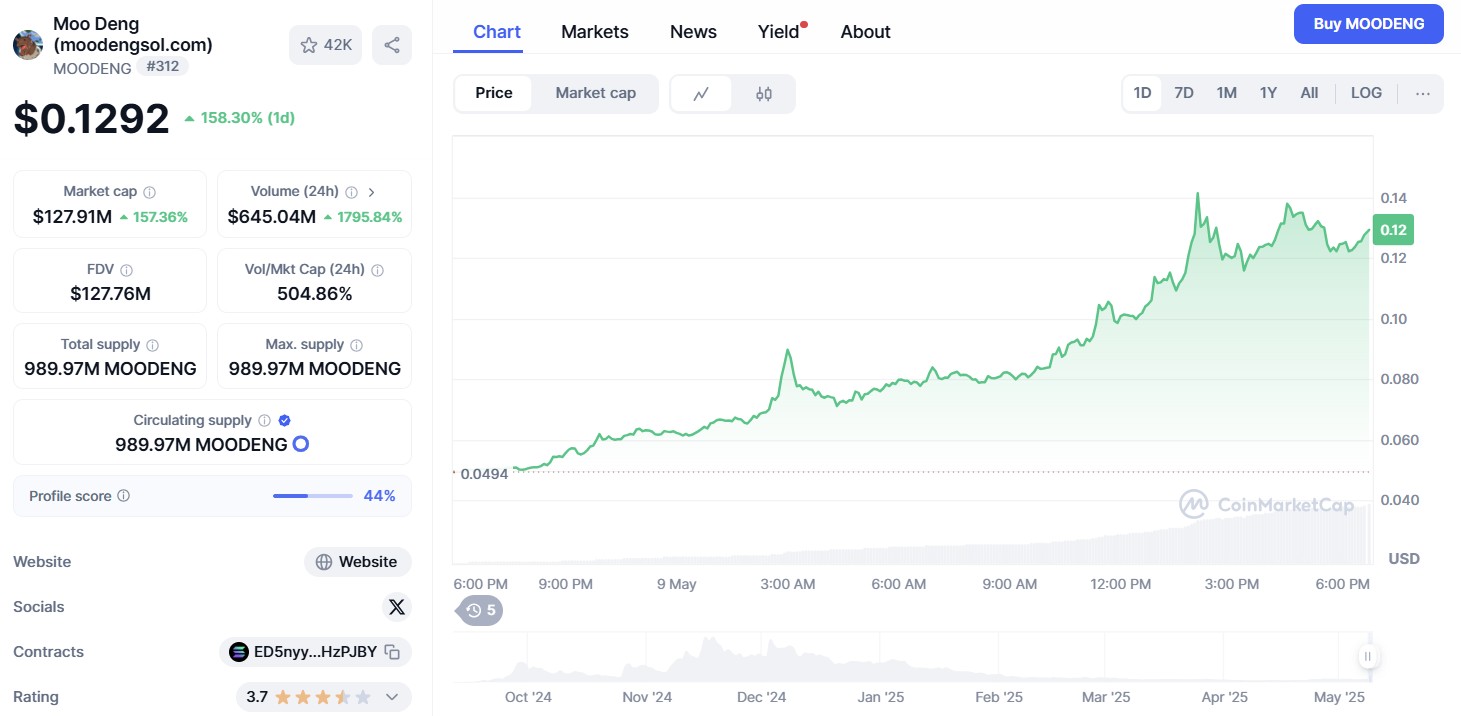
Task: Click the share icon button
Action: (x=392, y=45)
